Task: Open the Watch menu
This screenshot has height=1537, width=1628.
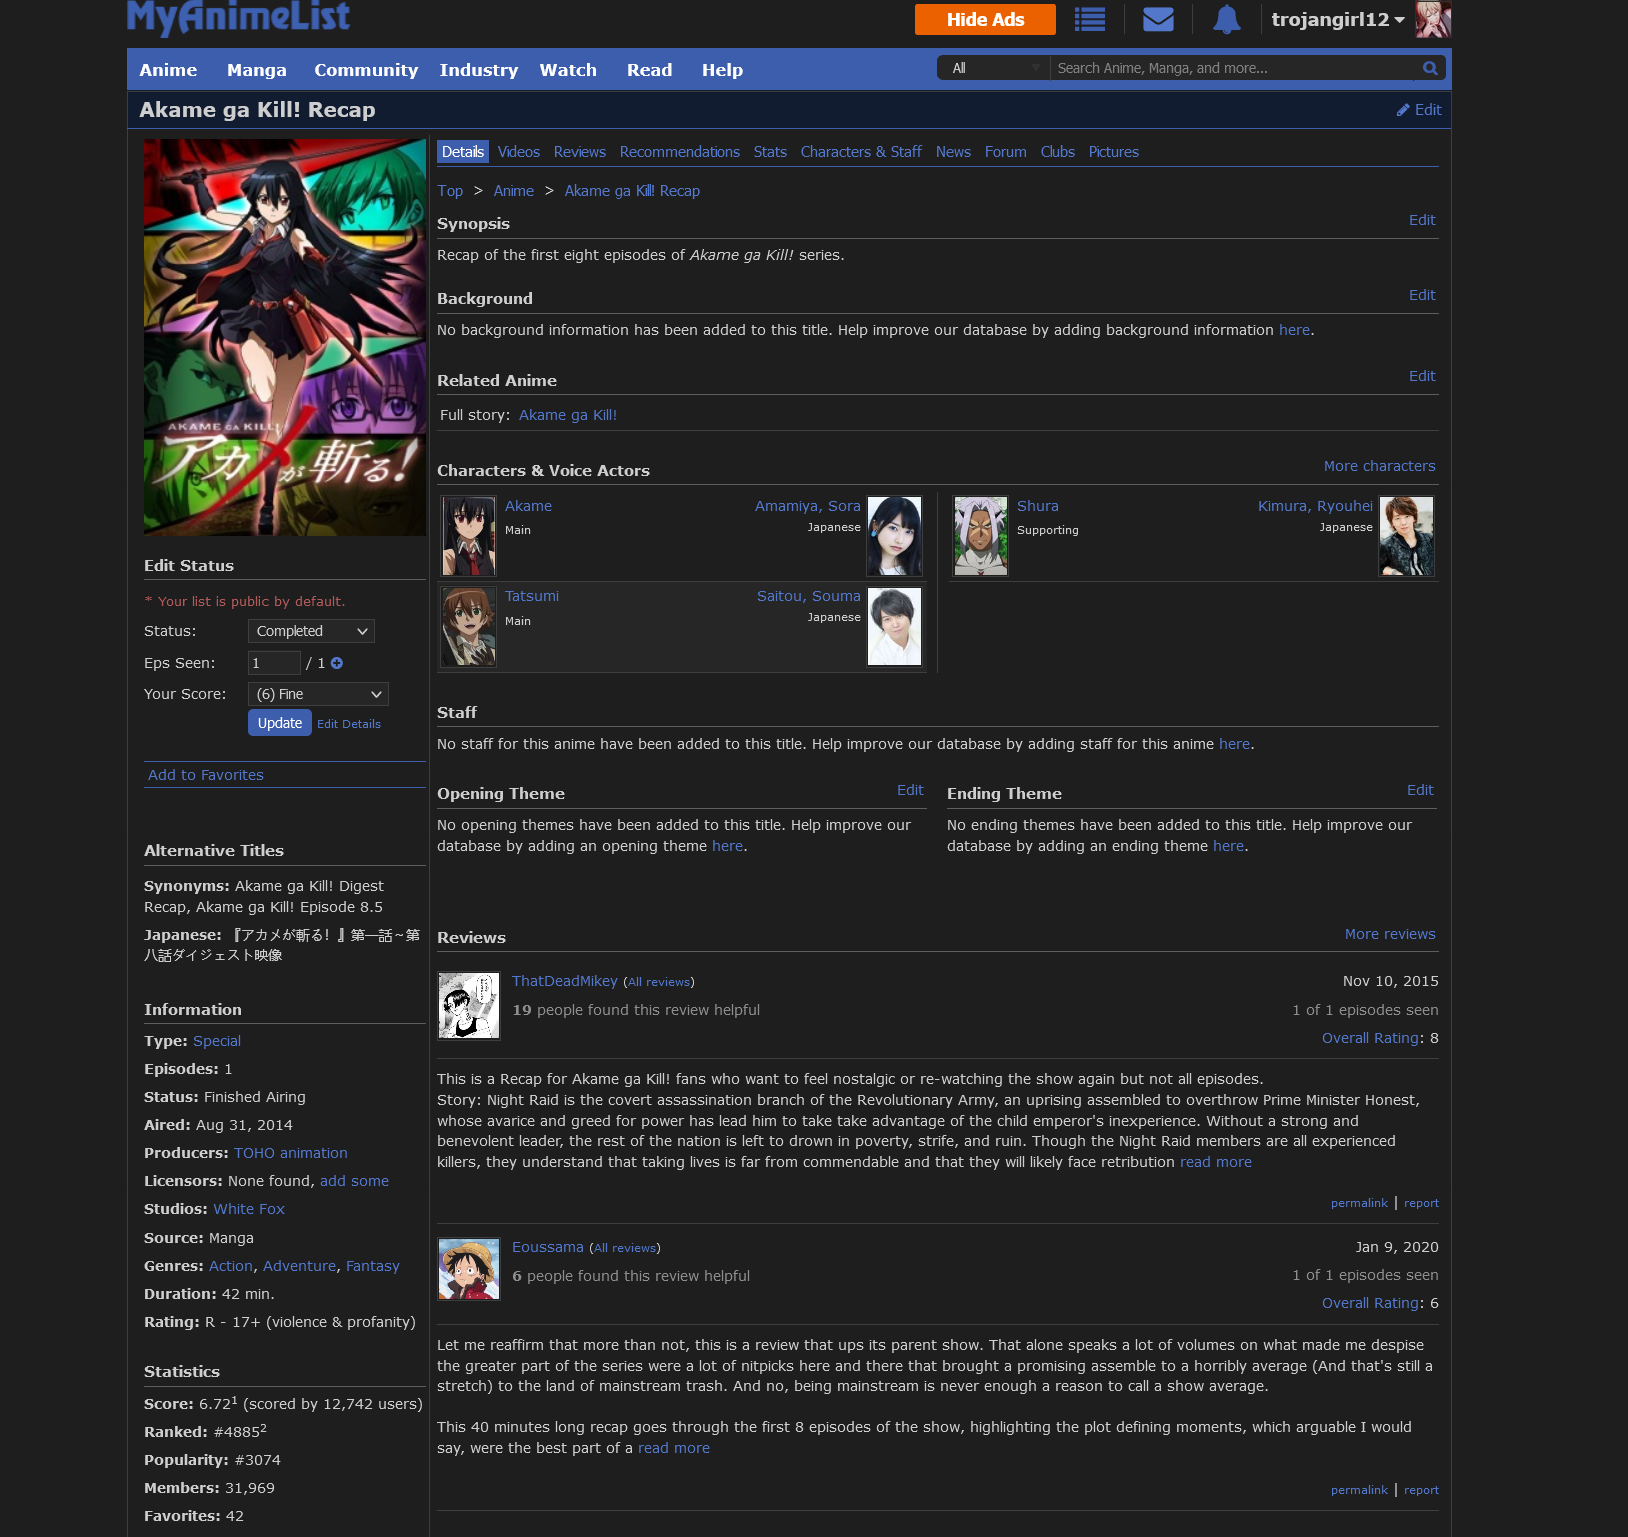Action: pyautogui.click(x=568, y=70)
